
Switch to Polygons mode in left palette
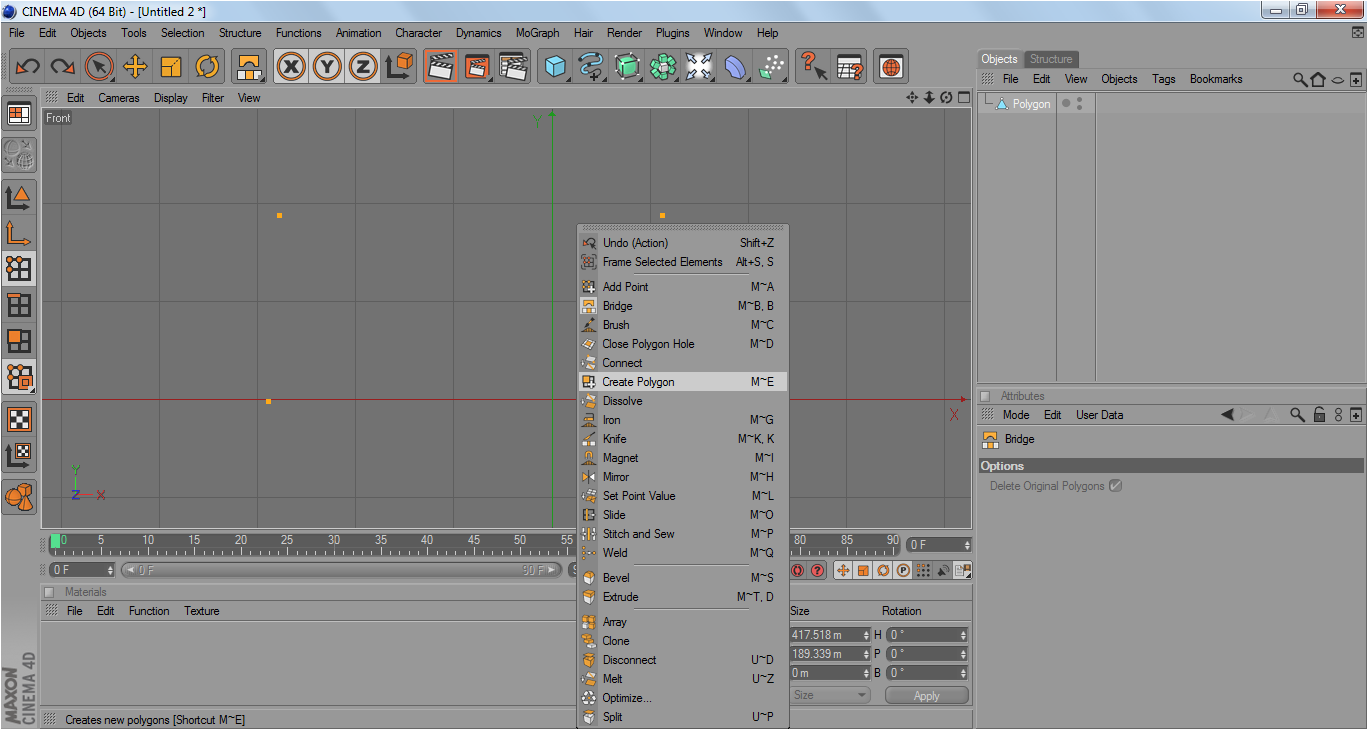(19, 340)
